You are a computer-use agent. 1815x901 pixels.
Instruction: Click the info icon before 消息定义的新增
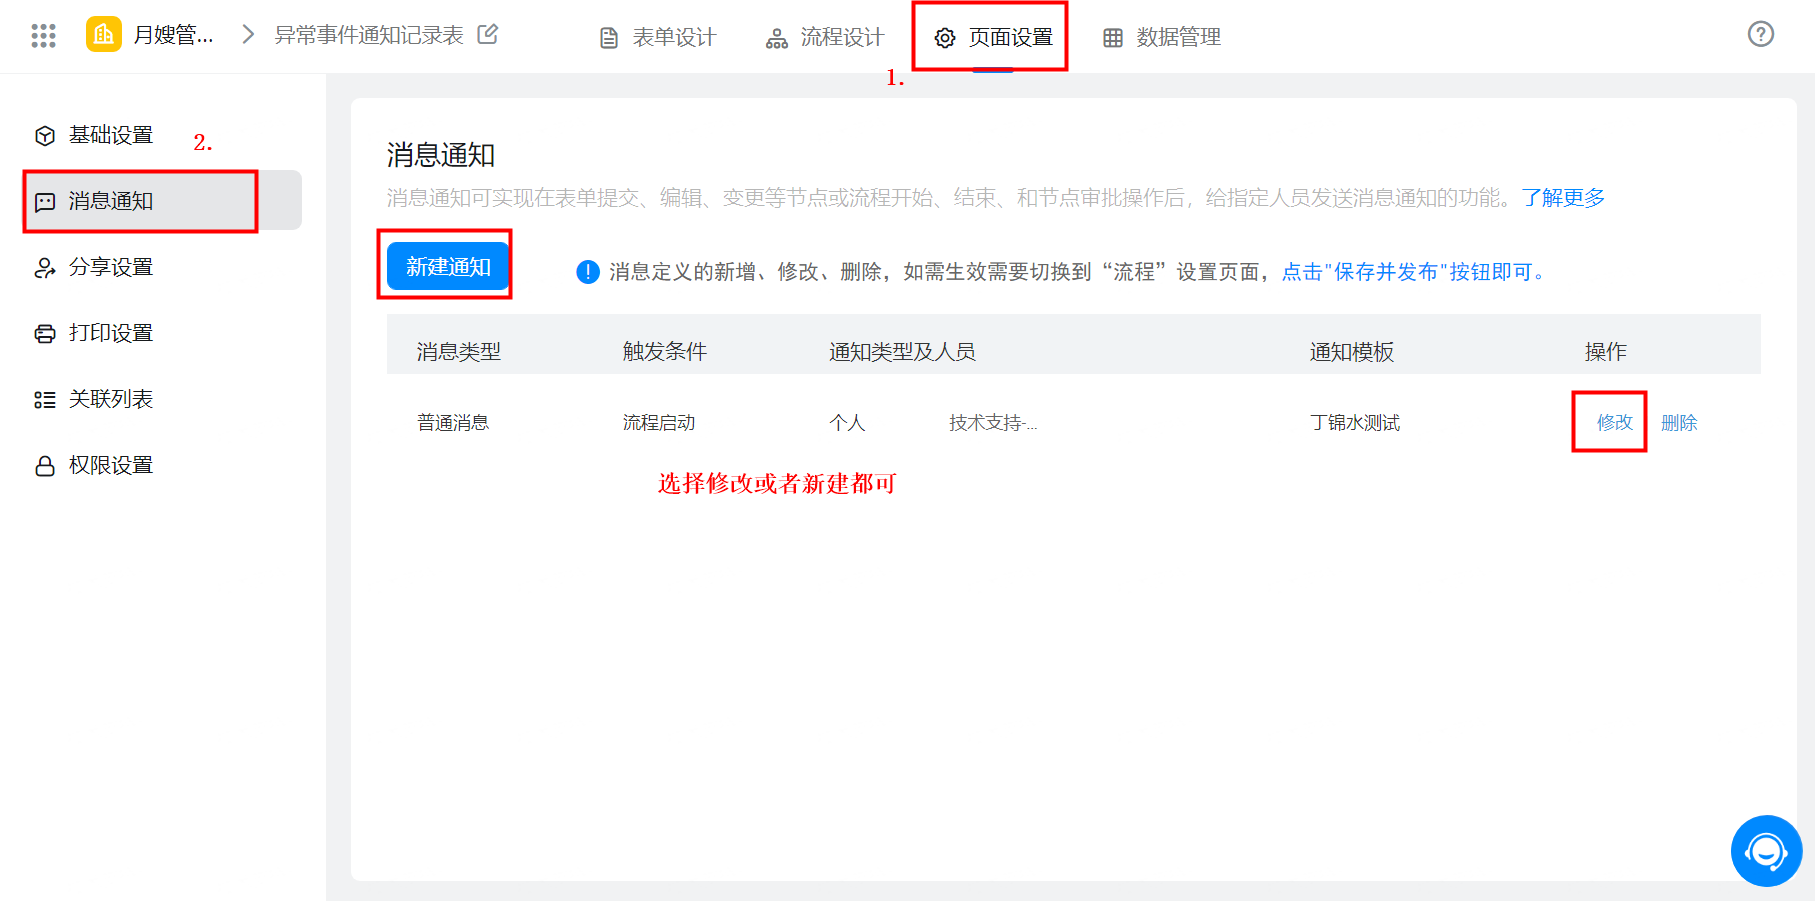[588, 272]
